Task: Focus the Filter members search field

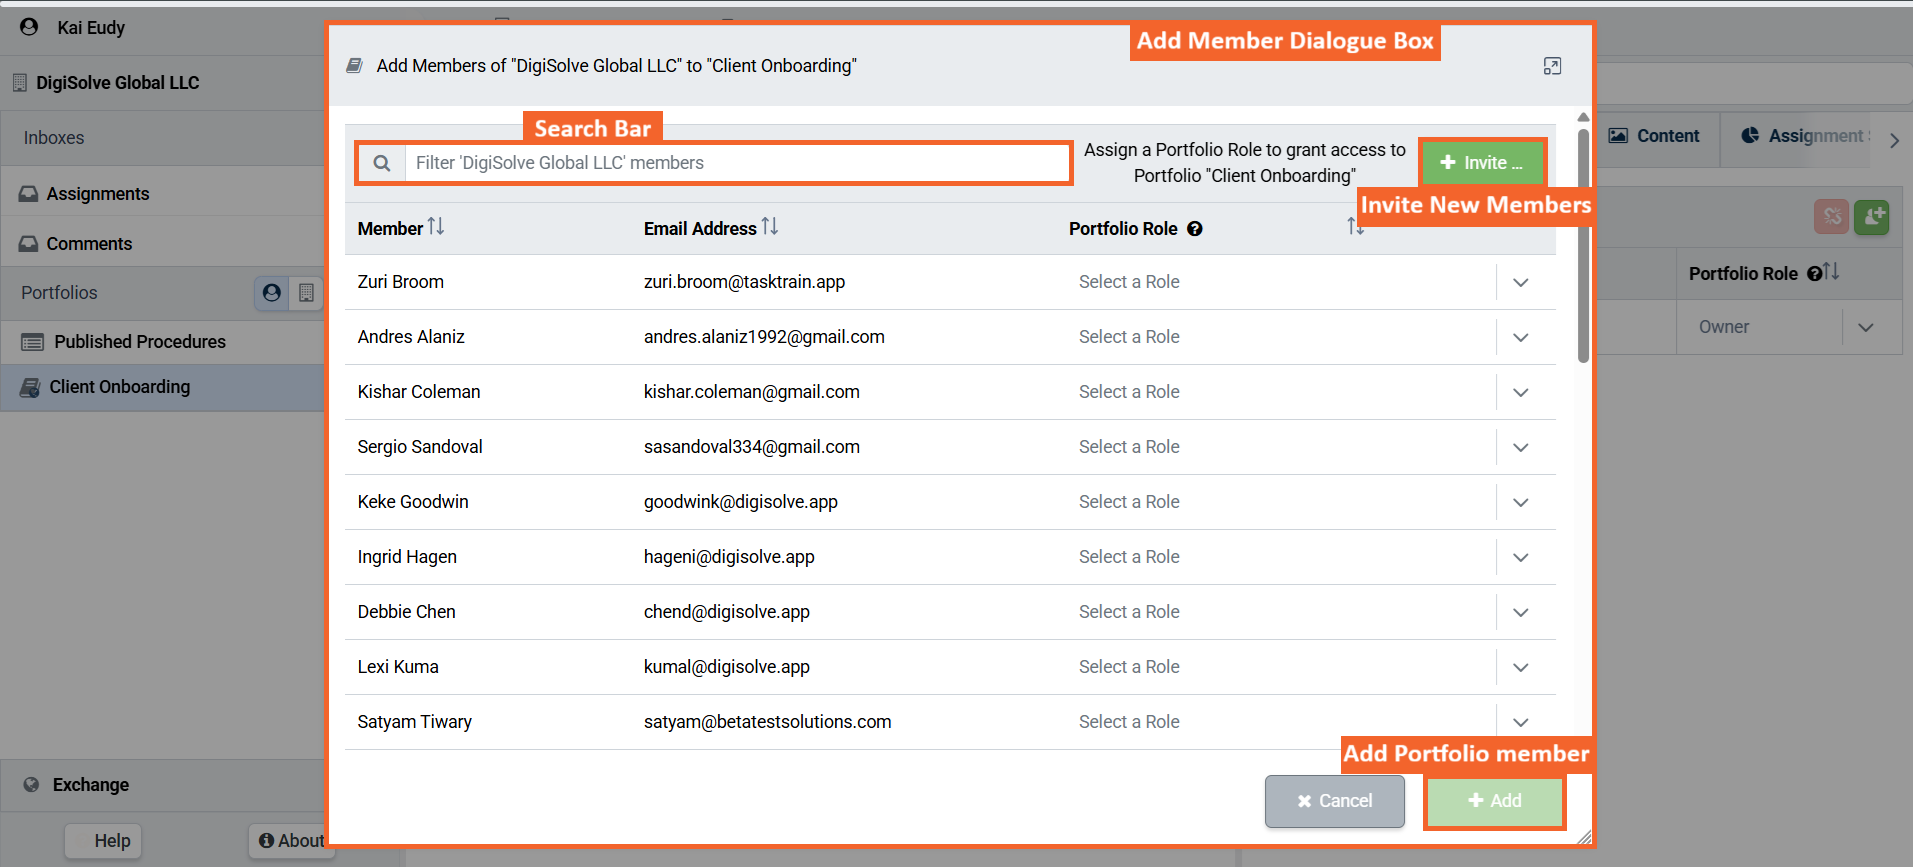Action: click(736, 163)
